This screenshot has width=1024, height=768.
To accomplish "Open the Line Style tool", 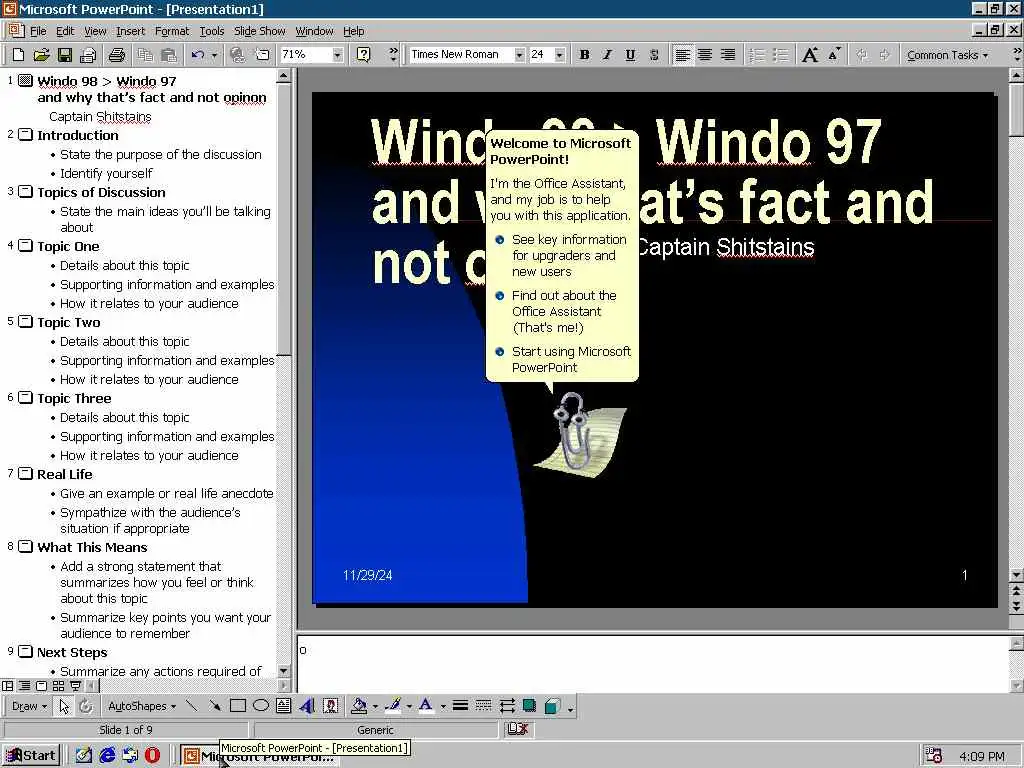I will 460,706.
